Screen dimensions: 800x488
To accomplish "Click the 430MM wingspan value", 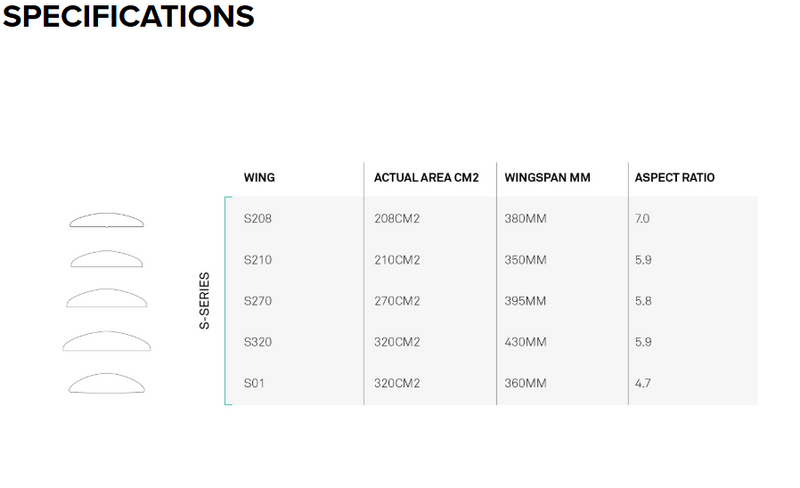I will (526, 342).
